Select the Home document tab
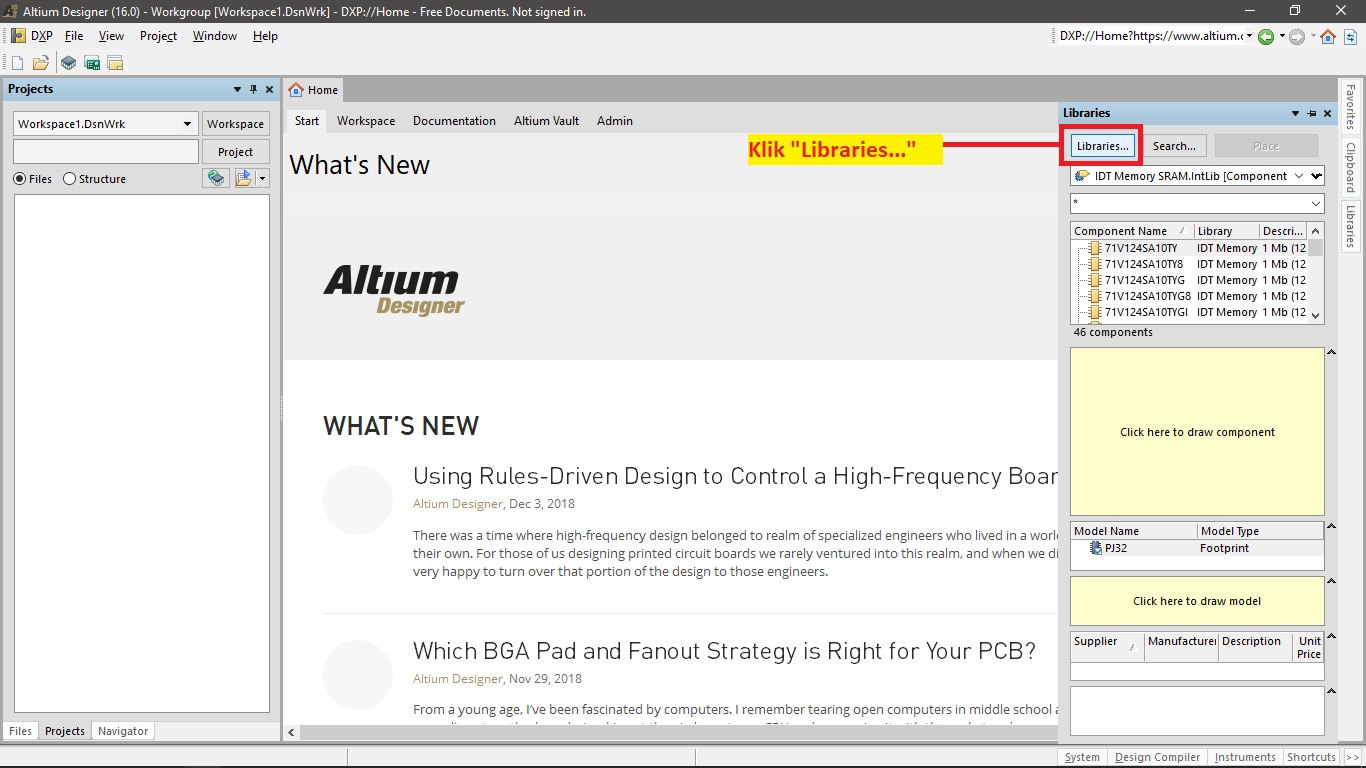This screenshot has height=768, width=1366. click(314, 90)
